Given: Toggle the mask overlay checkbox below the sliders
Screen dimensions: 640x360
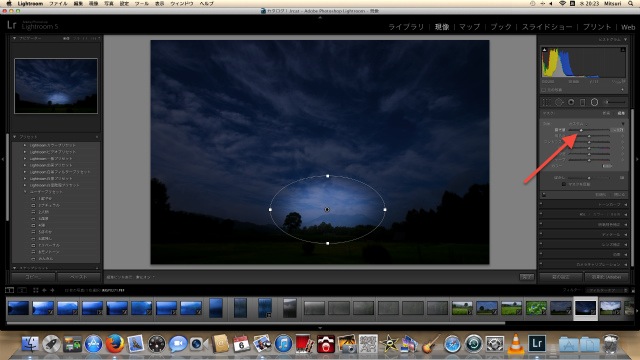Looking at the screenshot, I should tap(564, 184).
